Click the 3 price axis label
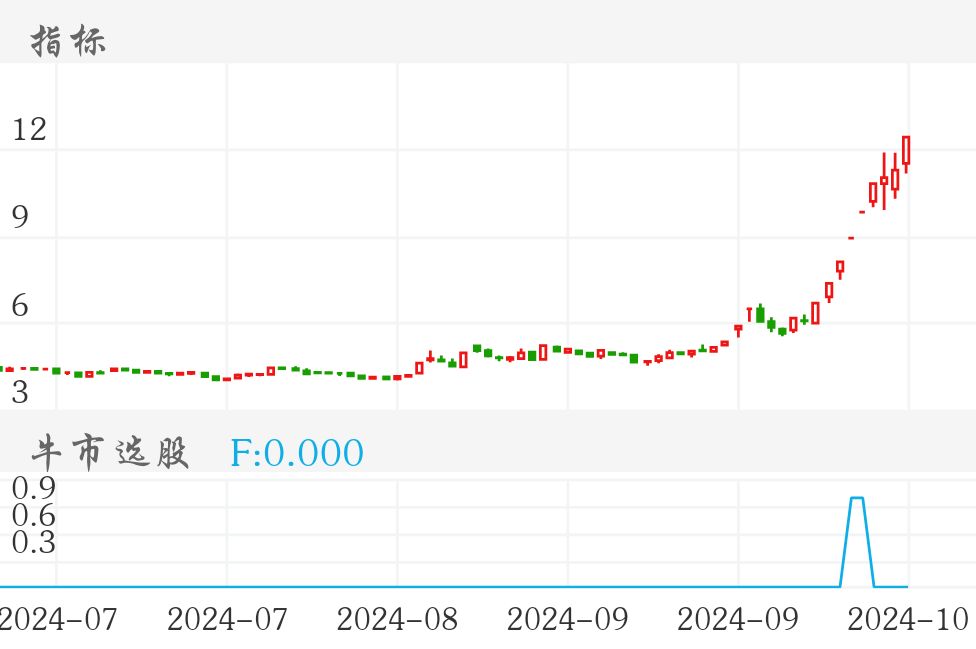Viewport: 976px width, 649px height. [20, 393]
